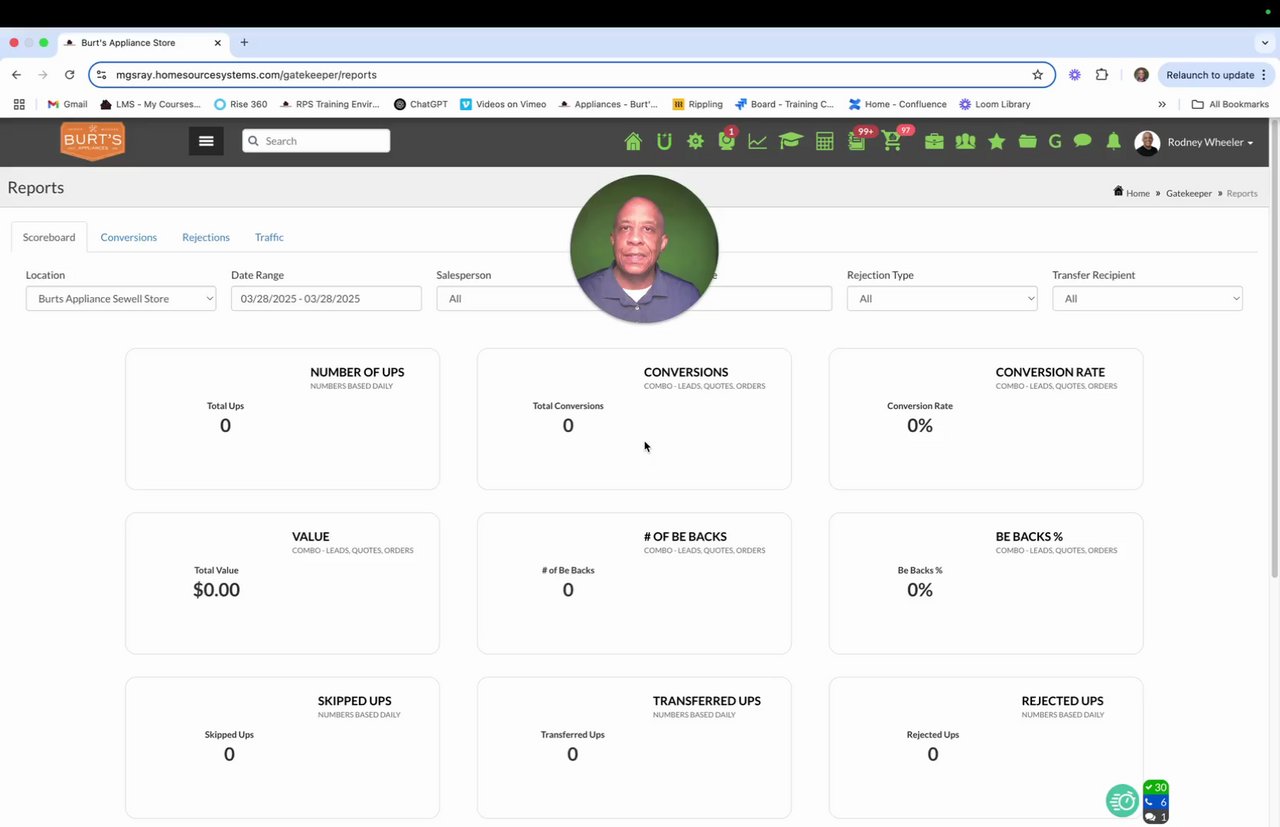This screenshot has height=827, width=1280.
Task: Switch to the Conversions tab
Action: [x=128, y=237]
